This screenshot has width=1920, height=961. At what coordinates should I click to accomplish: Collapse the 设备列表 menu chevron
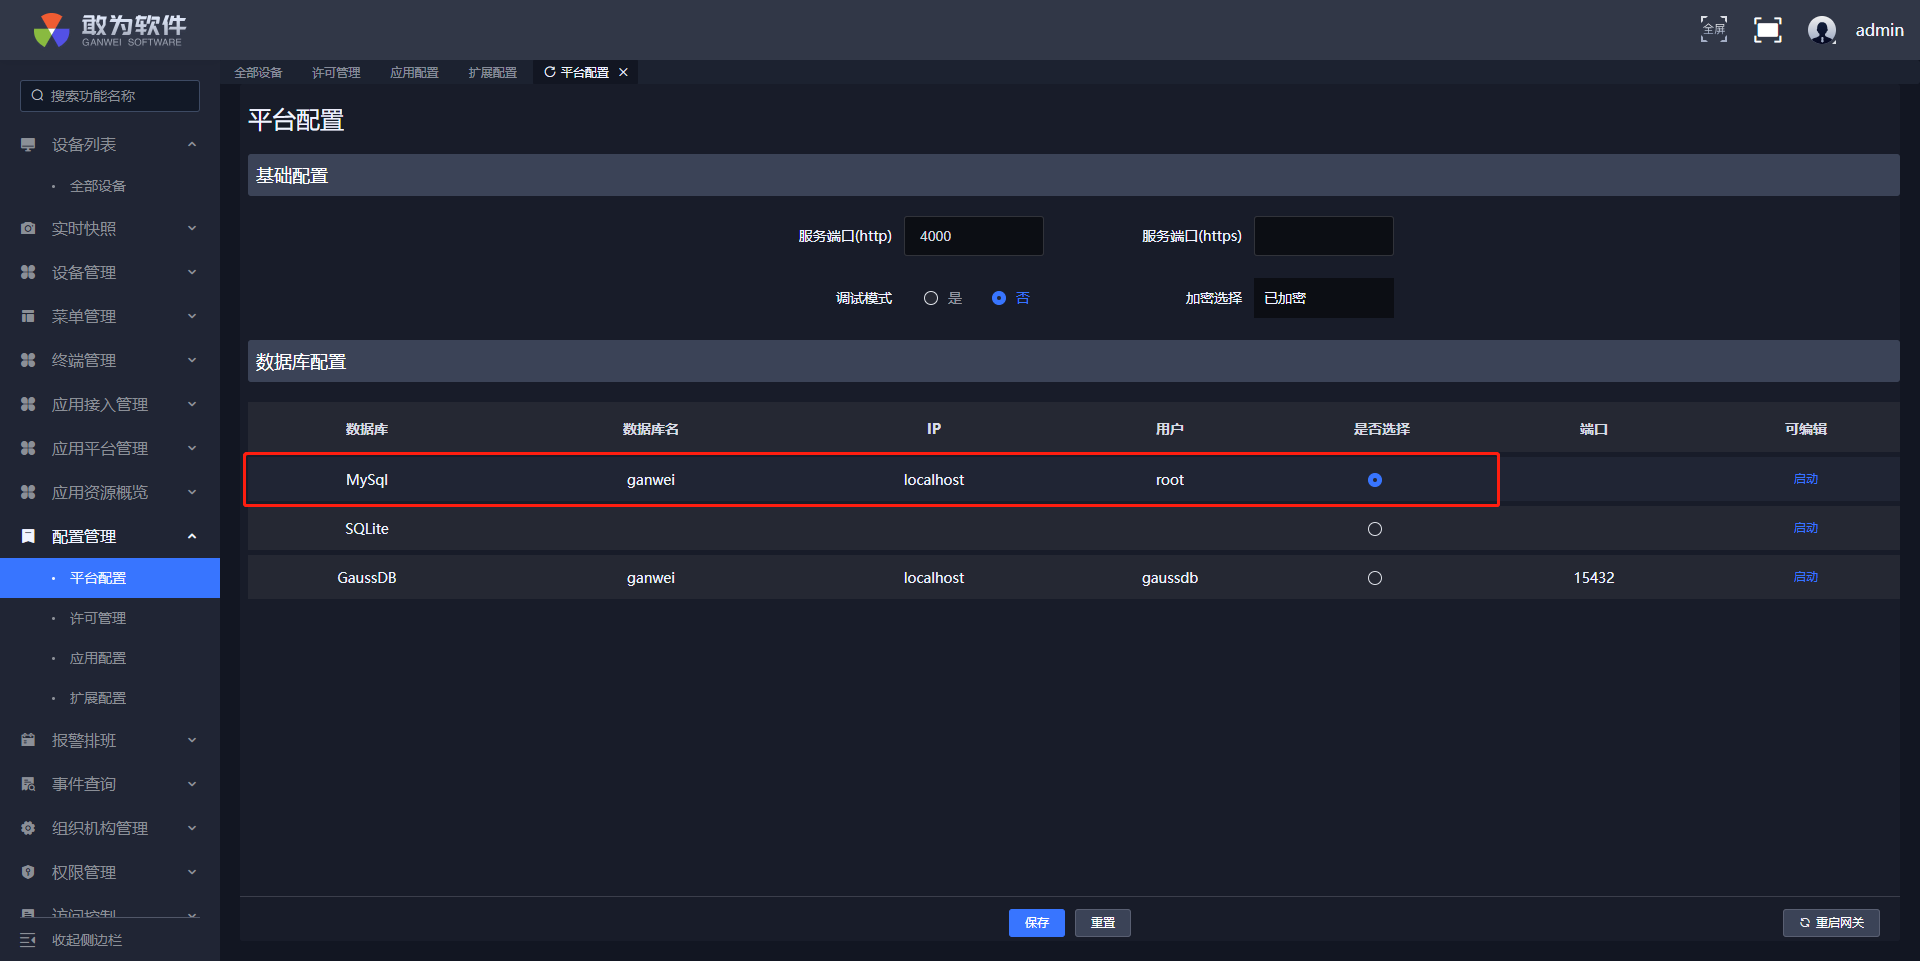pos(192,145)
